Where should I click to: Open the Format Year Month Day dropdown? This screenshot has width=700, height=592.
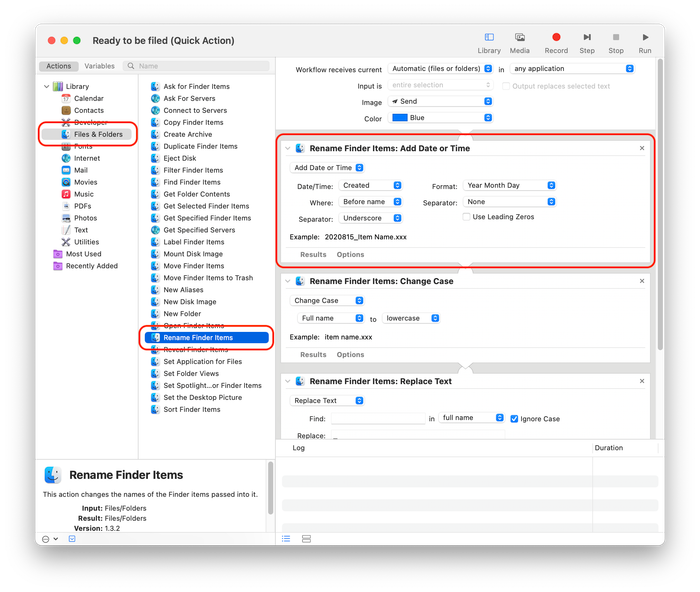(x=509, y=185)
